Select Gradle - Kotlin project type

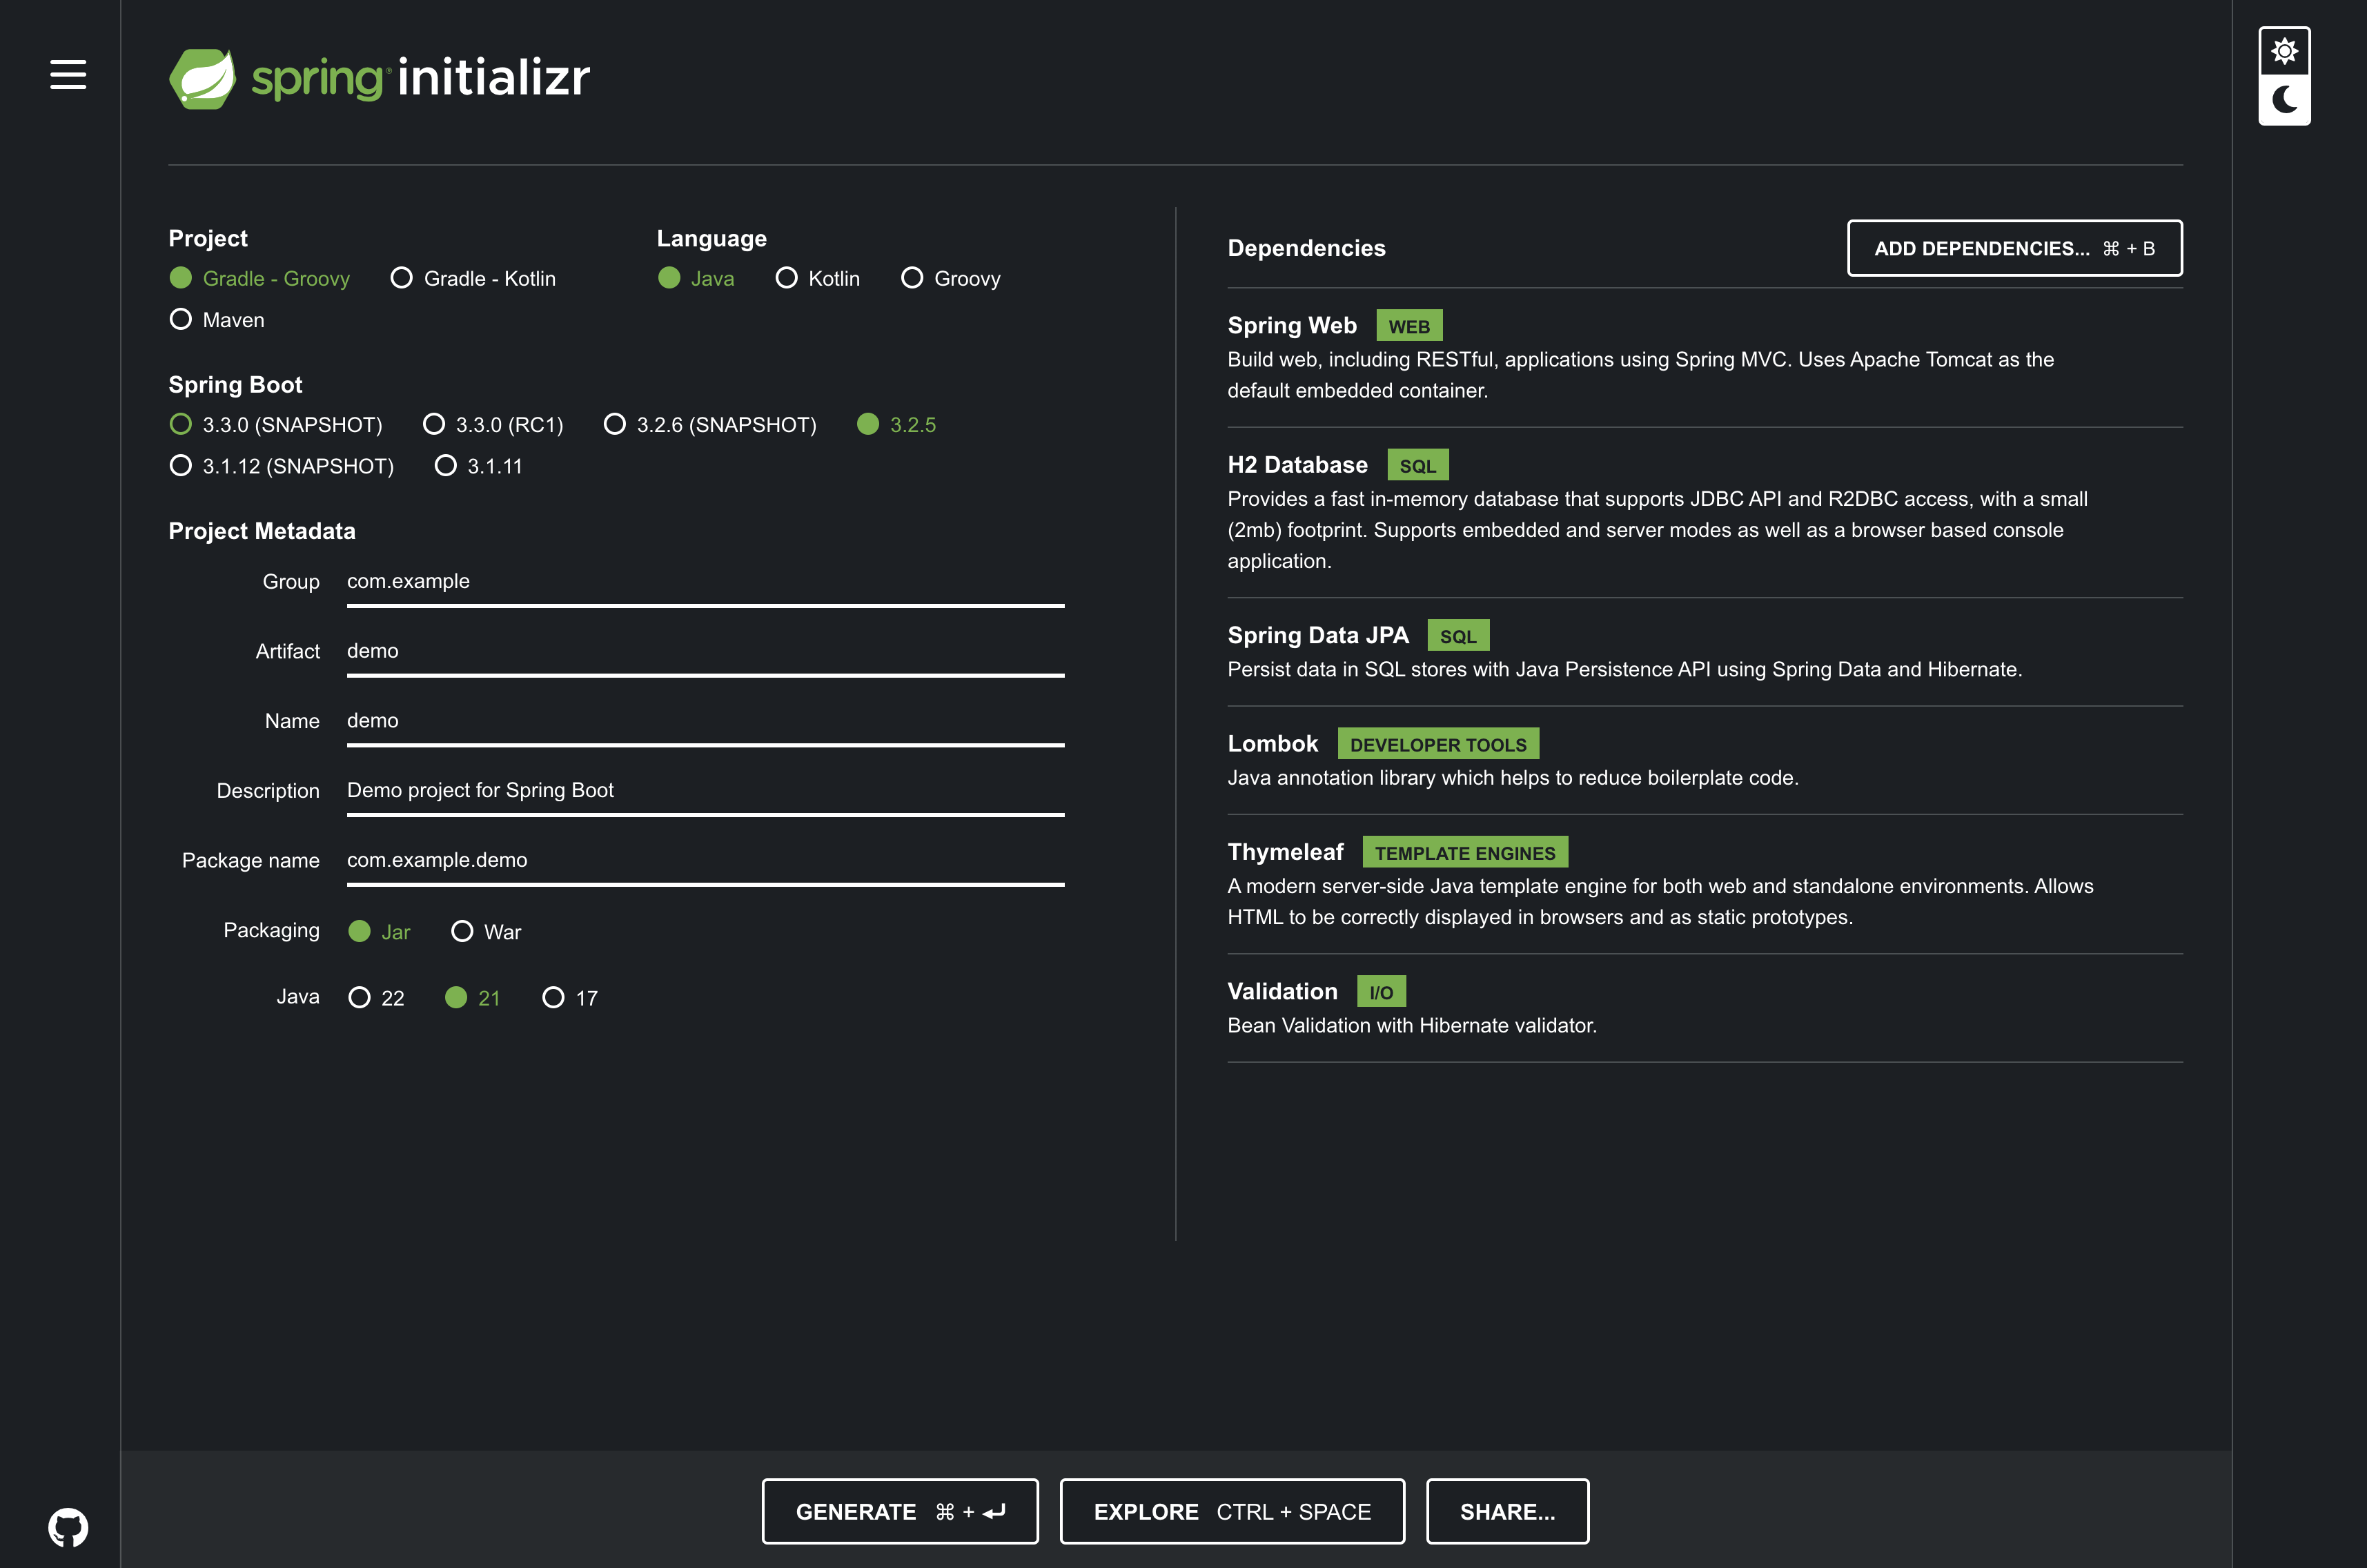click(x=473, y=278)
